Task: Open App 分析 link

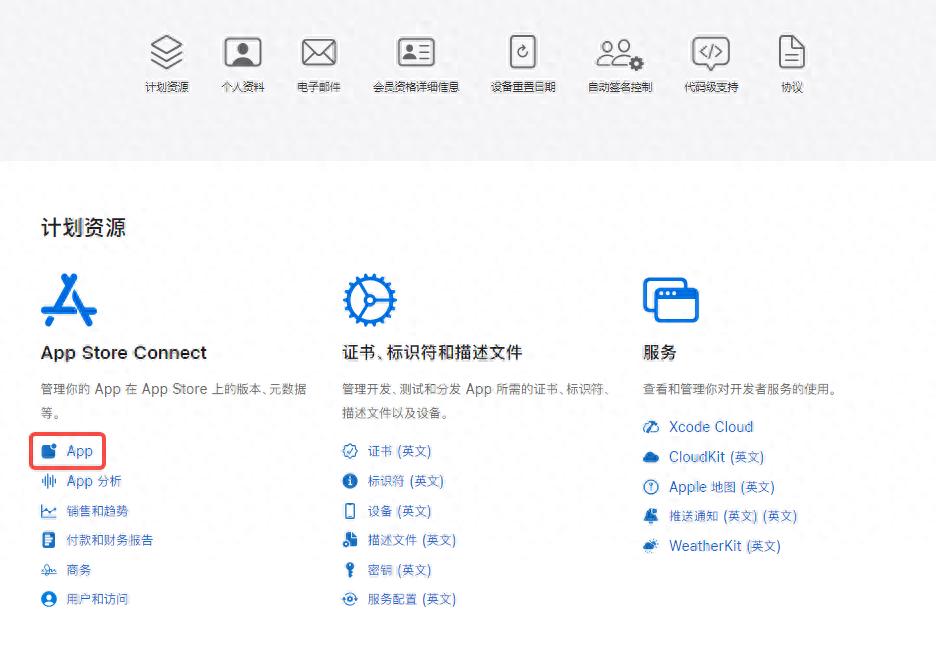Action: pyautogui.click(x=93, y=481)
